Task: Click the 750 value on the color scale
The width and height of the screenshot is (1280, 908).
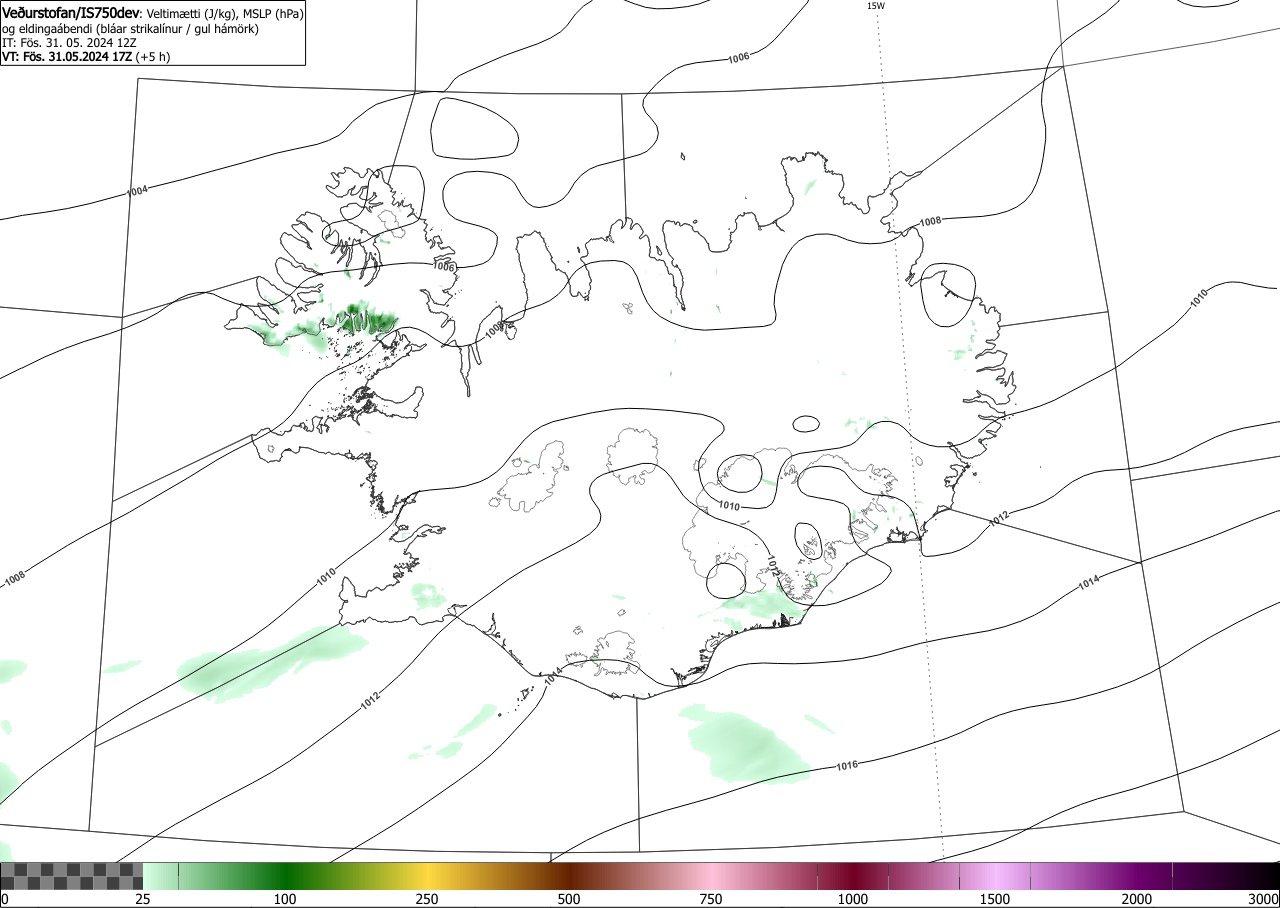Action: [711, 899]
